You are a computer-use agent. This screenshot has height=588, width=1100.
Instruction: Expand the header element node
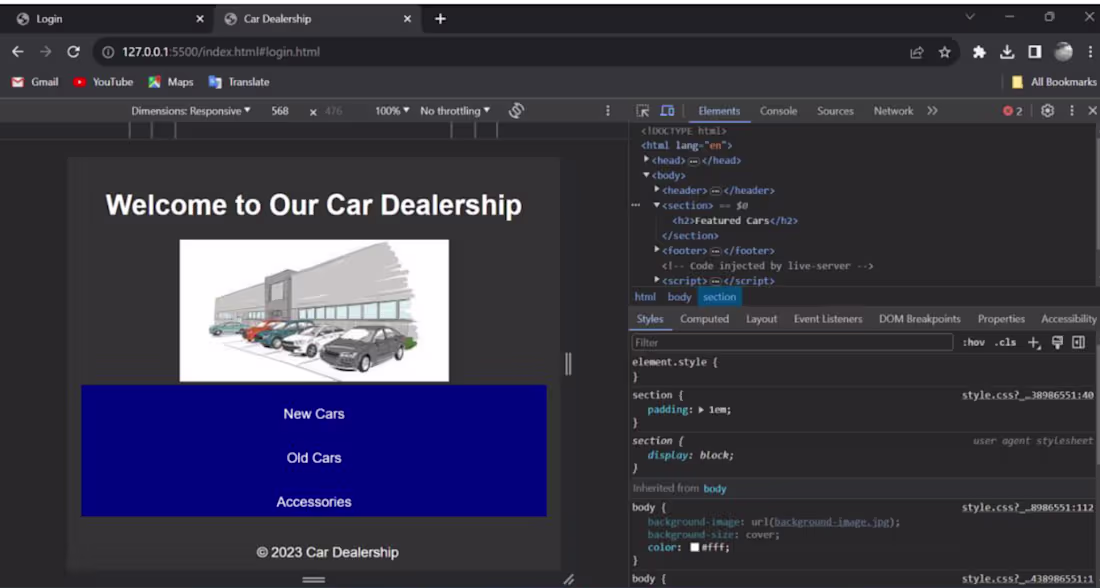pyautogui.click(x=657, y=190)
